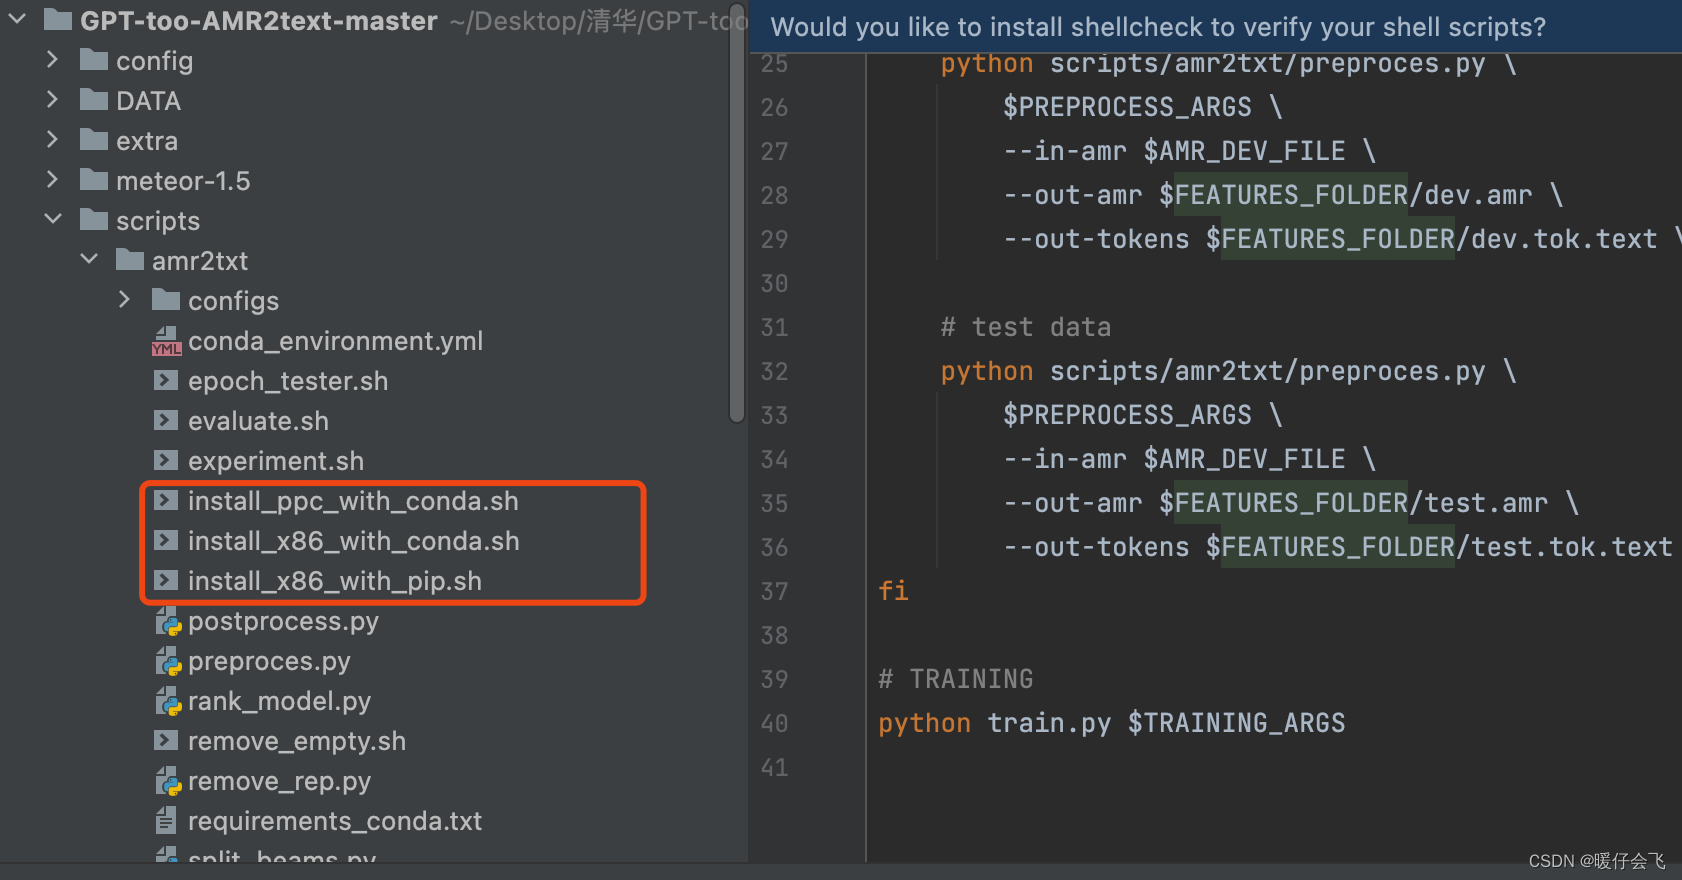Select rank_model.py file name
Viewport: 1682px width, 880px height.
point(280,701)
